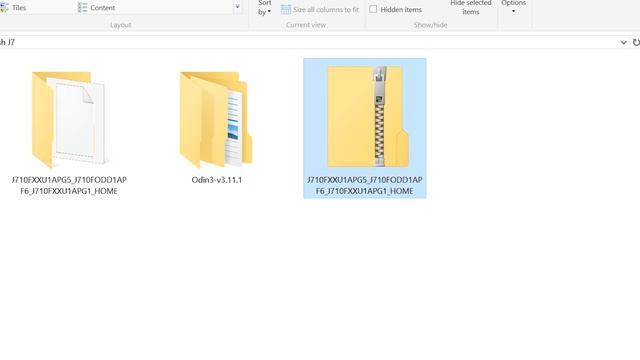Image resolution: width=640 pixels, height=360 pixels.
Task: Click Hide selected items button
Action: 471,8
